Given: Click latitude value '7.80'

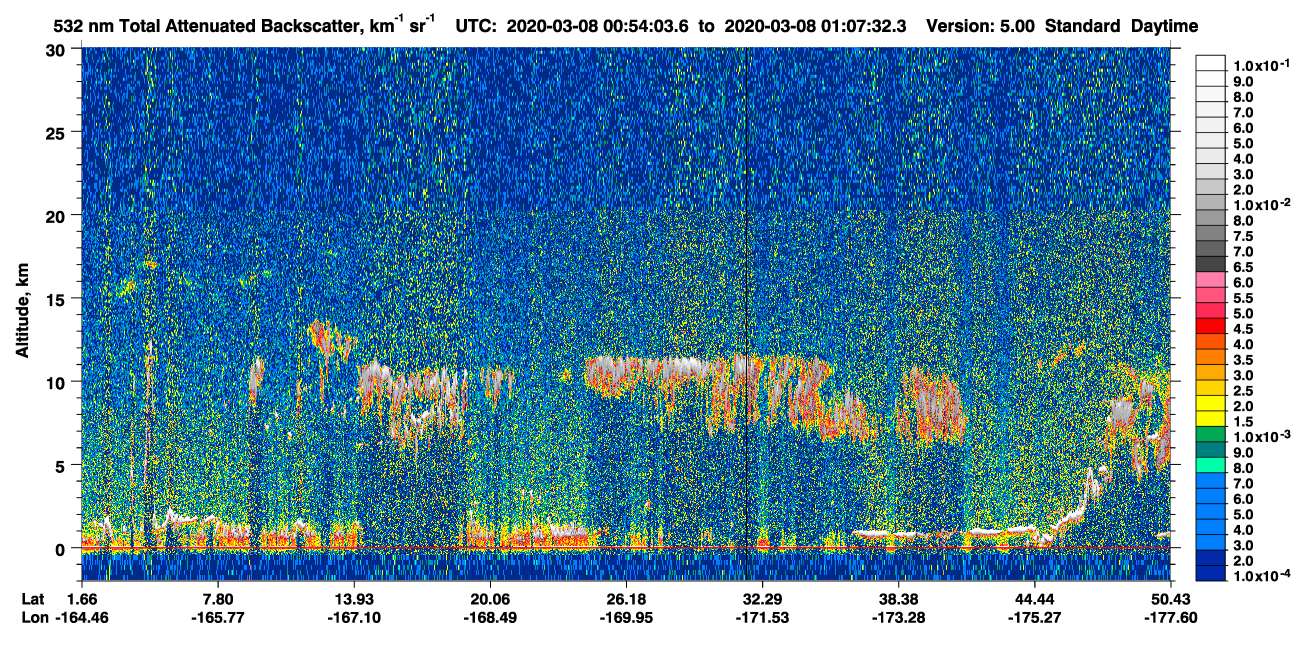Looking at the screenshot, I should point(218,599).
